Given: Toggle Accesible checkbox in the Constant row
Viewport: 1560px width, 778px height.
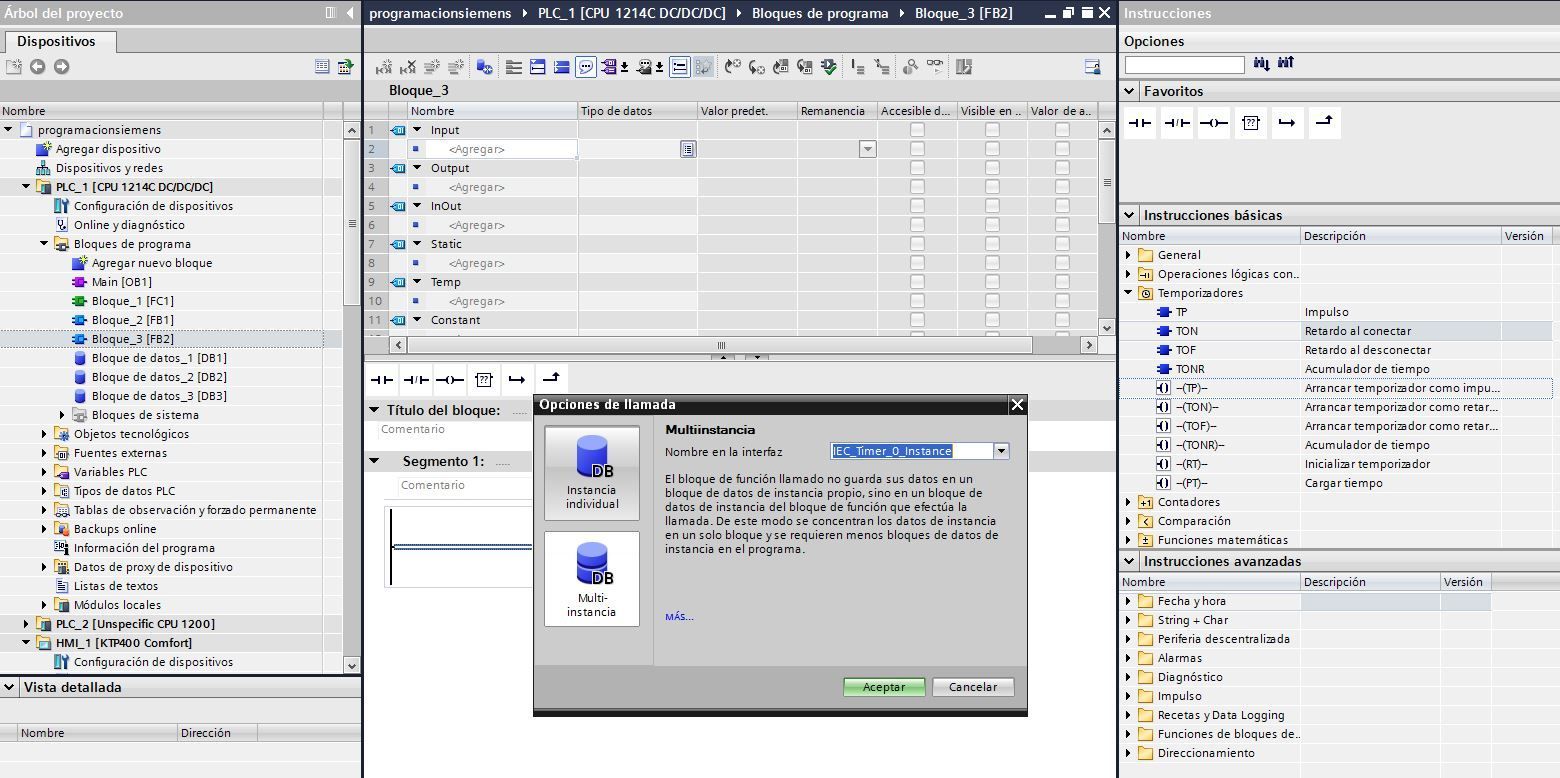Looking at the screenshot, I should [x=917, y=320].
